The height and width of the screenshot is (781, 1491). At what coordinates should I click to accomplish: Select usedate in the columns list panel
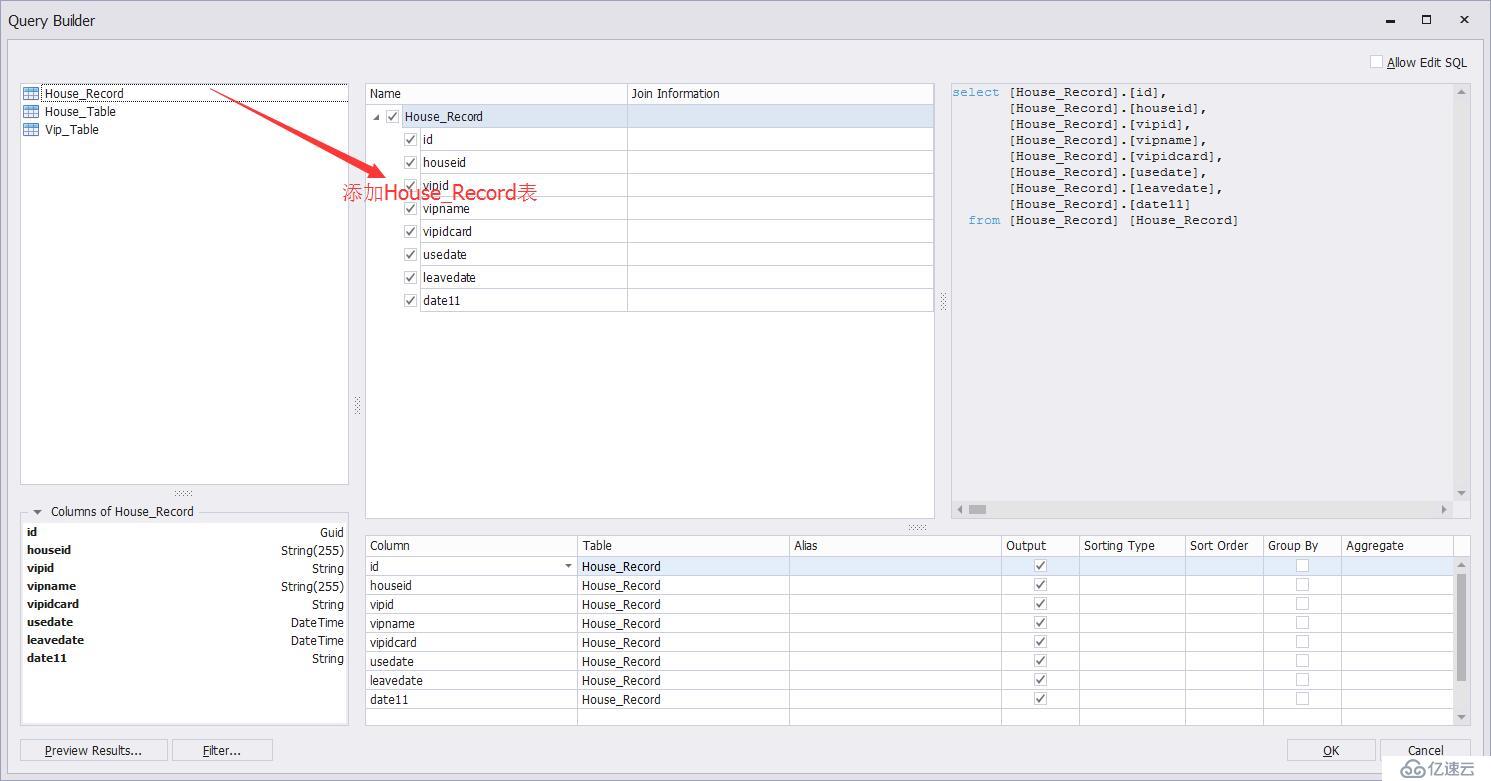(185, 622)
